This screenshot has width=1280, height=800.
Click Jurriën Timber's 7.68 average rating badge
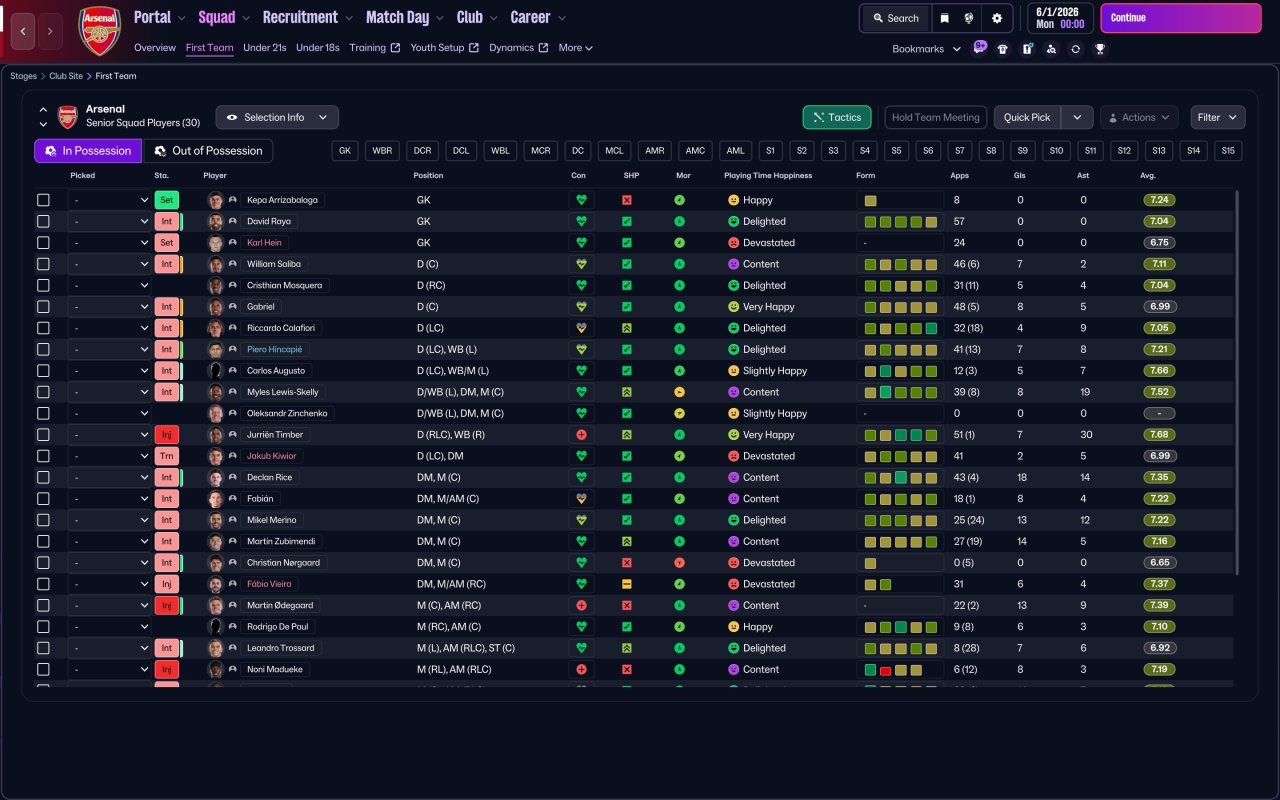[x=1159, y=435]
